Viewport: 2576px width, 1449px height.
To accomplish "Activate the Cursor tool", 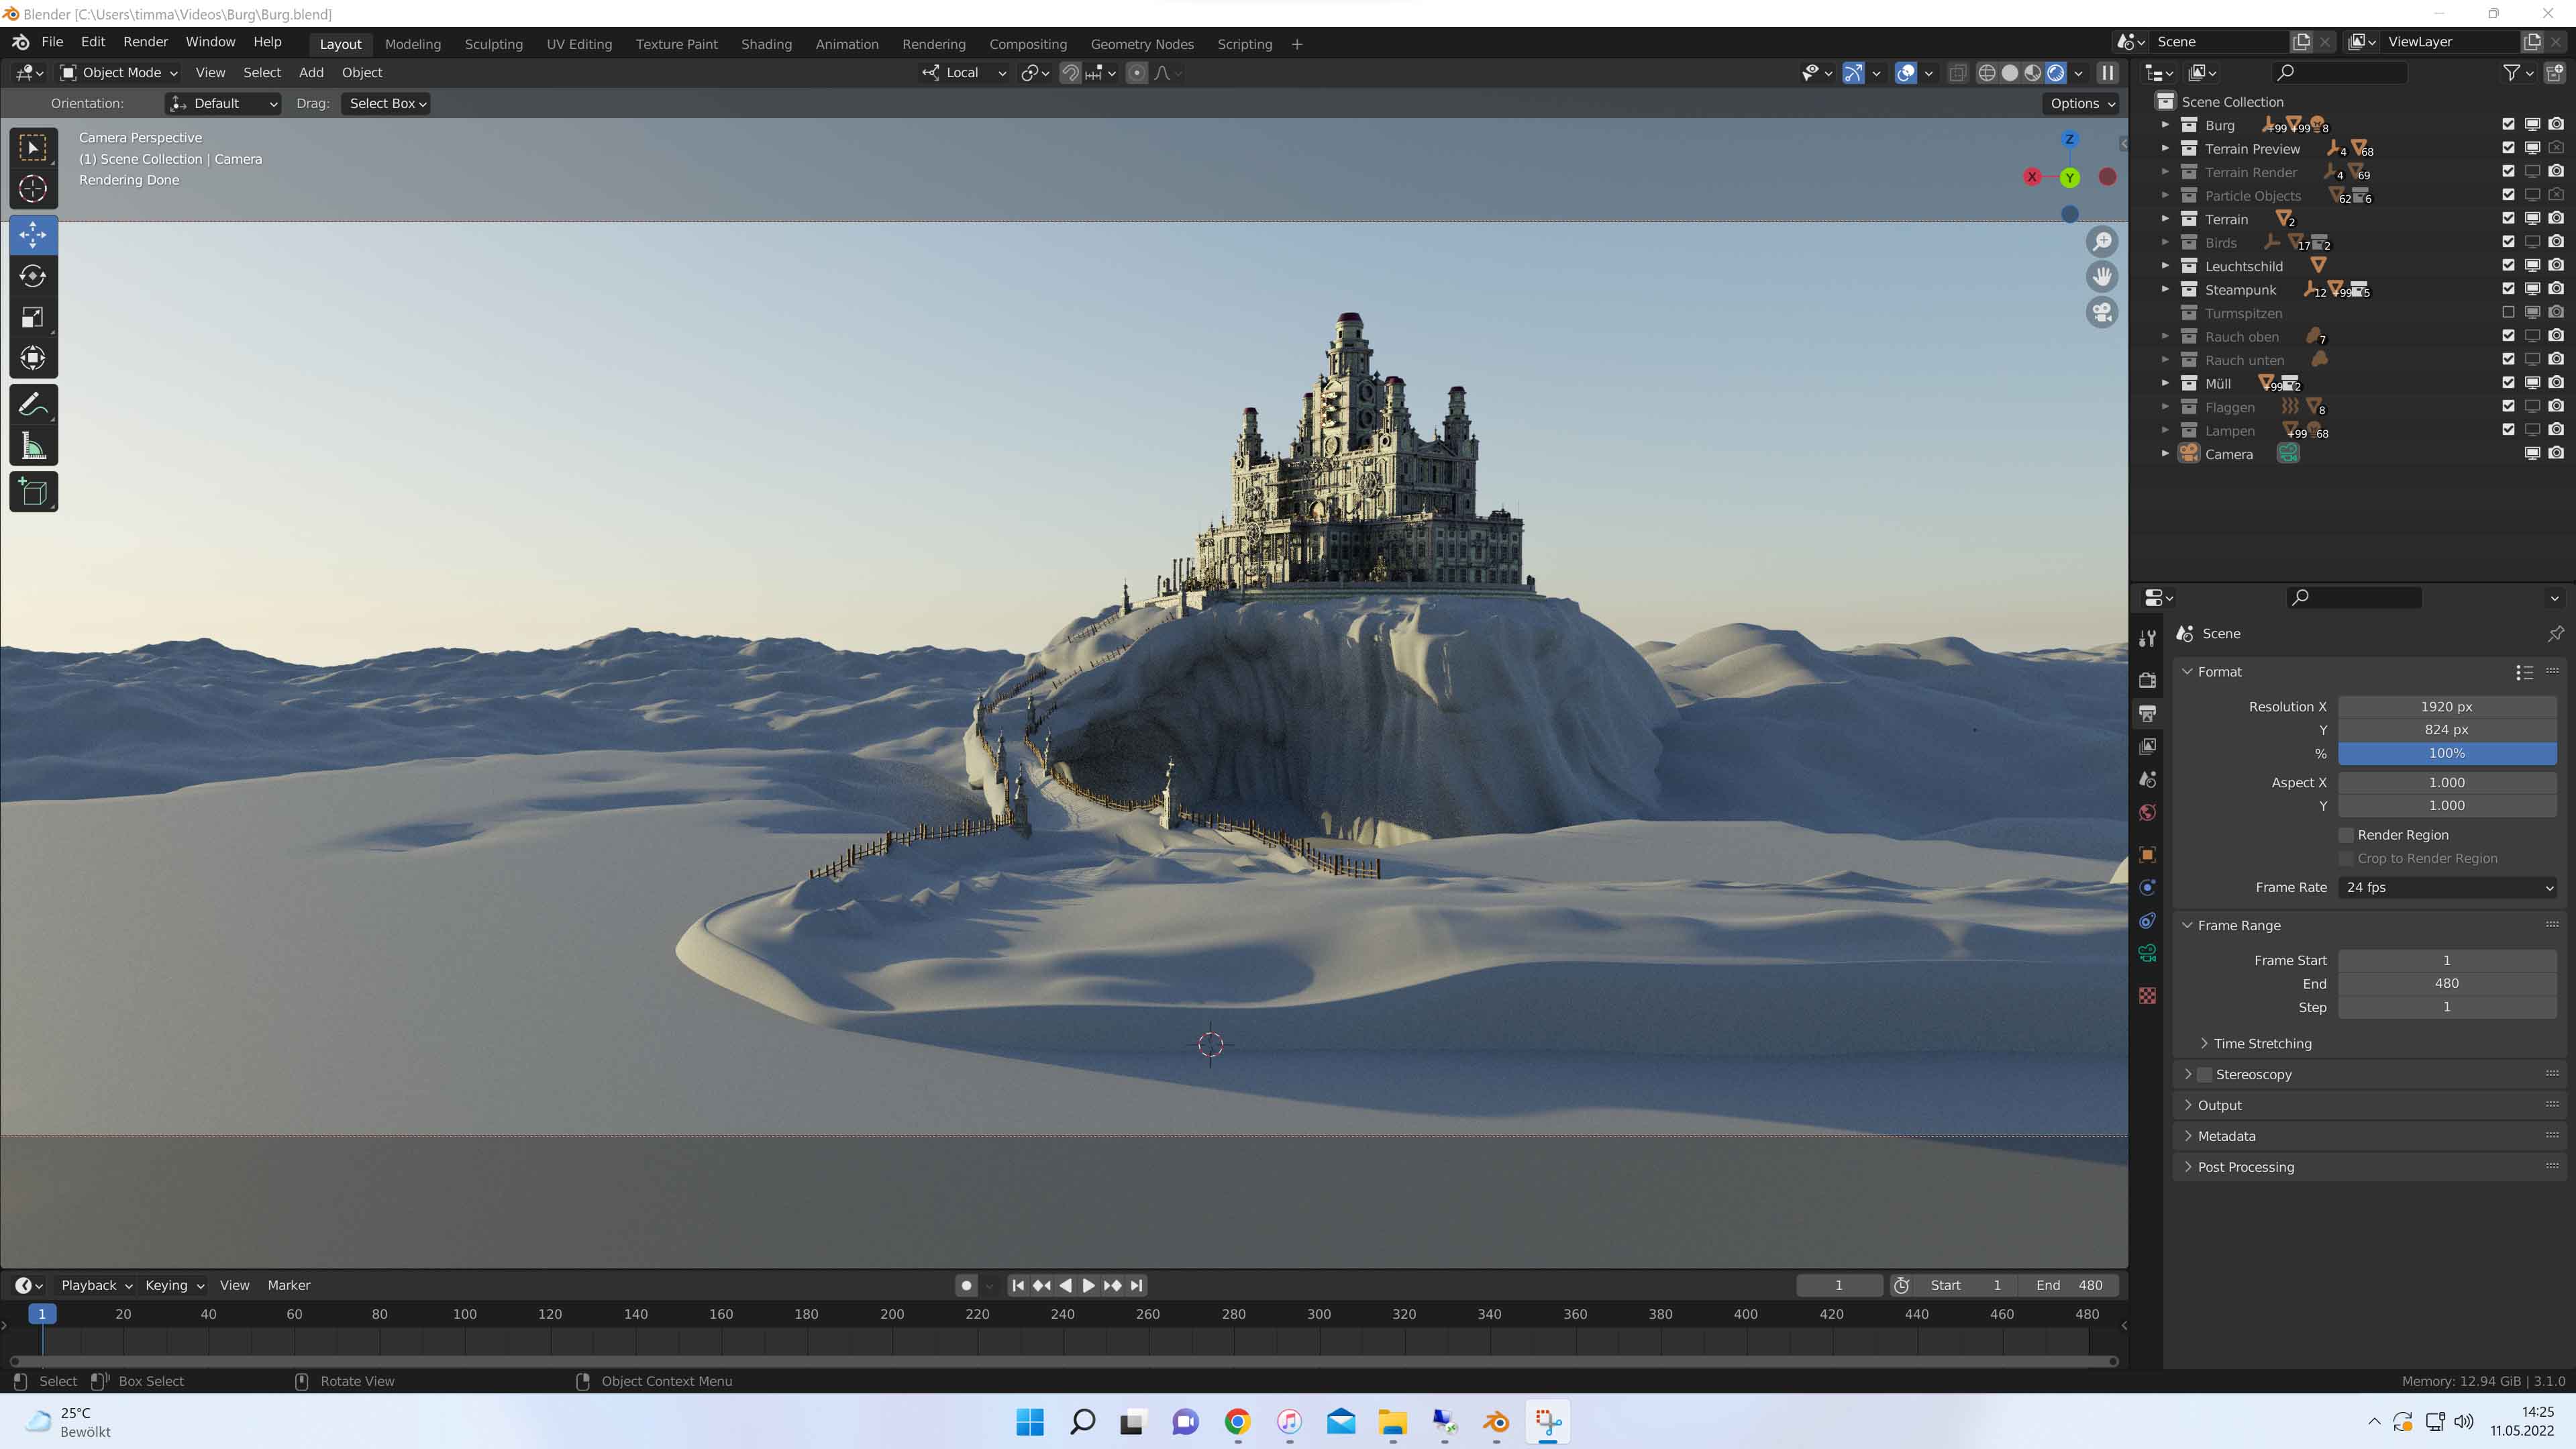I will tap(33, 189).
